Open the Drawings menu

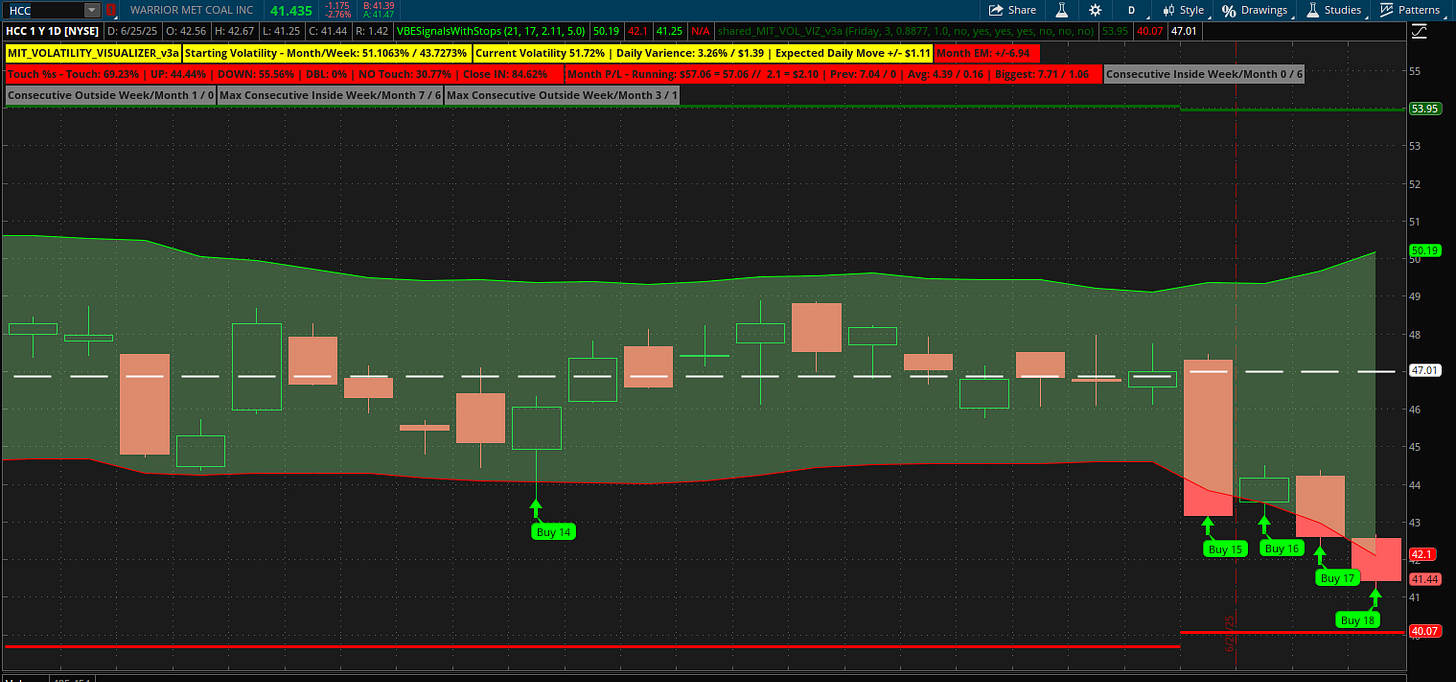click(x=1255, y=10)
